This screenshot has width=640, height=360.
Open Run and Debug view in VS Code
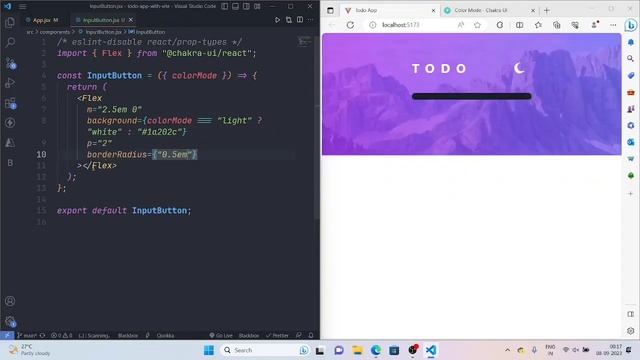[x=10, y=82]
